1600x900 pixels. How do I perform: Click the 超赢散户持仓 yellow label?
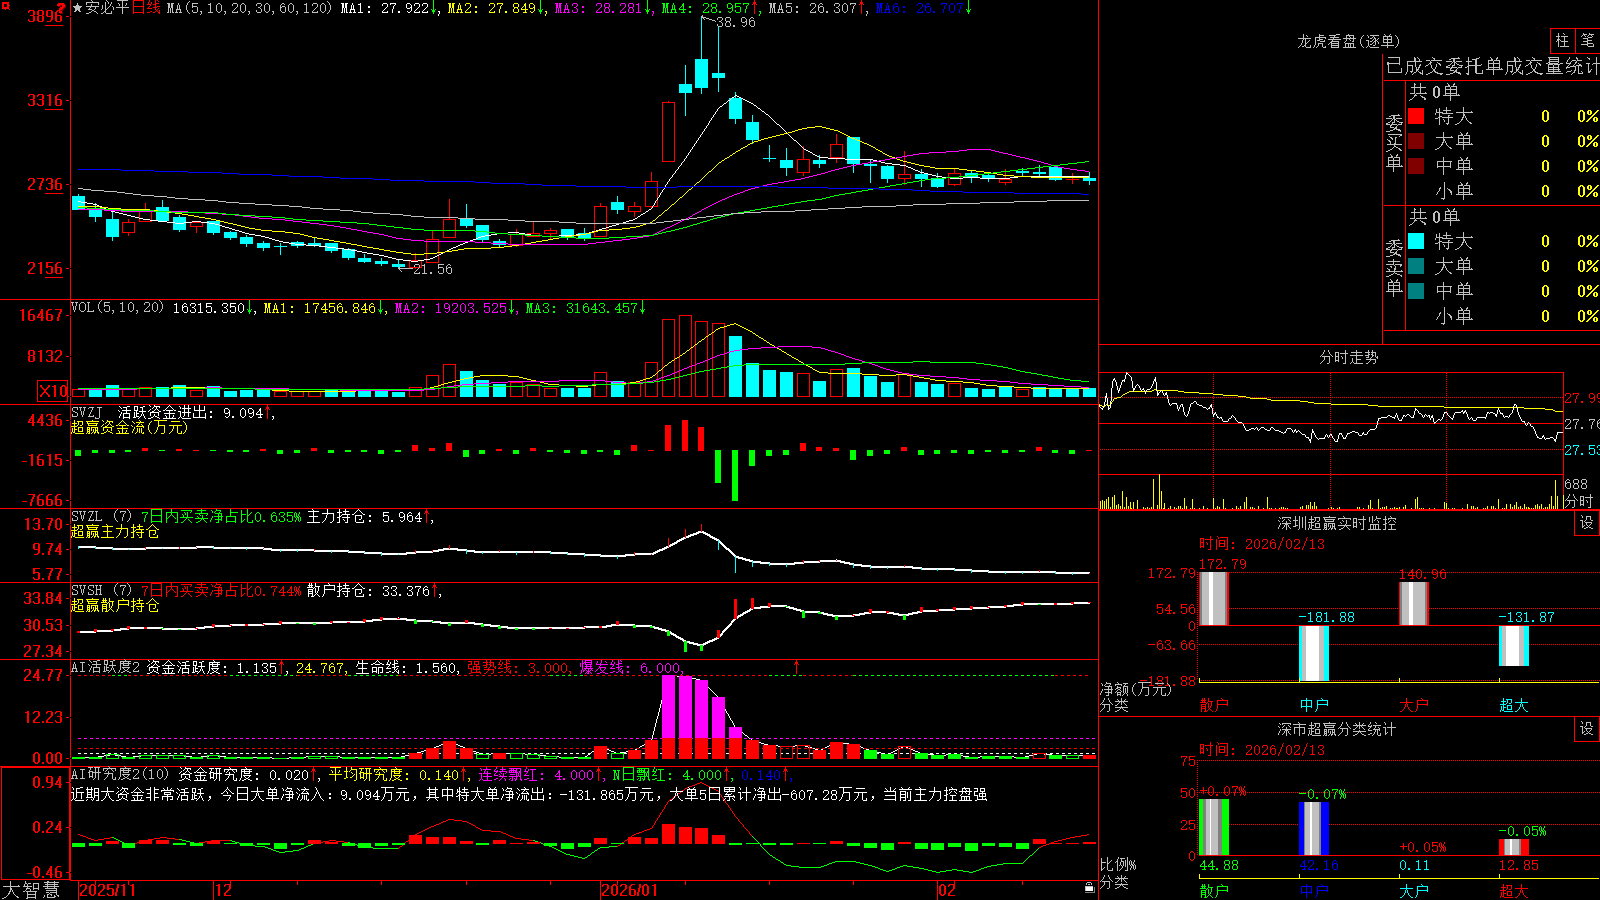pos(115,605)
